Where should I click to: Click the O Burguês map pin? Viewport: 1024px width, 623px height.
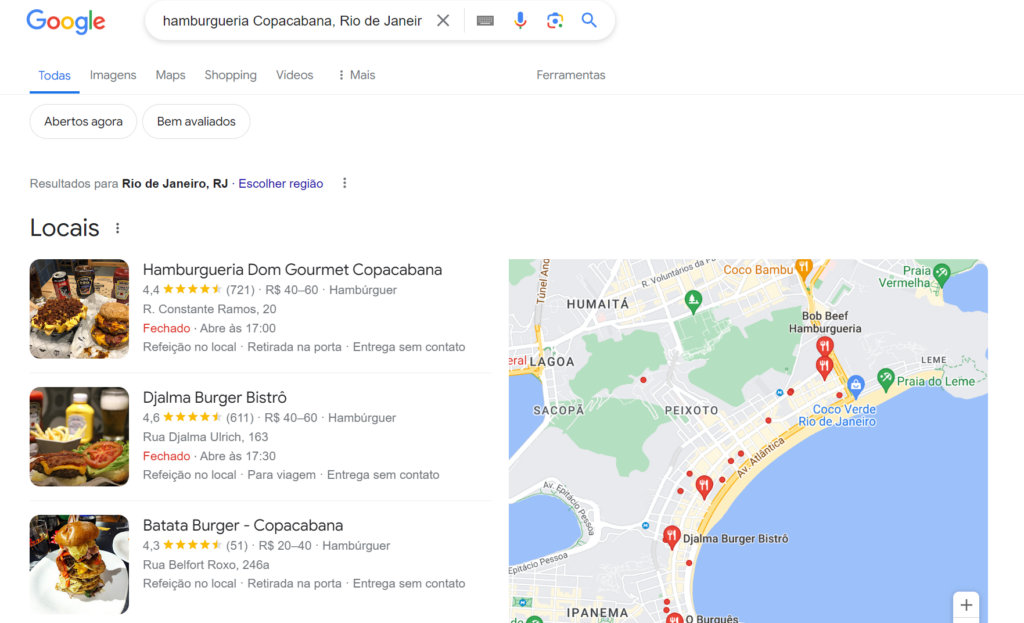pyautogui.click(x=674, y=618)
